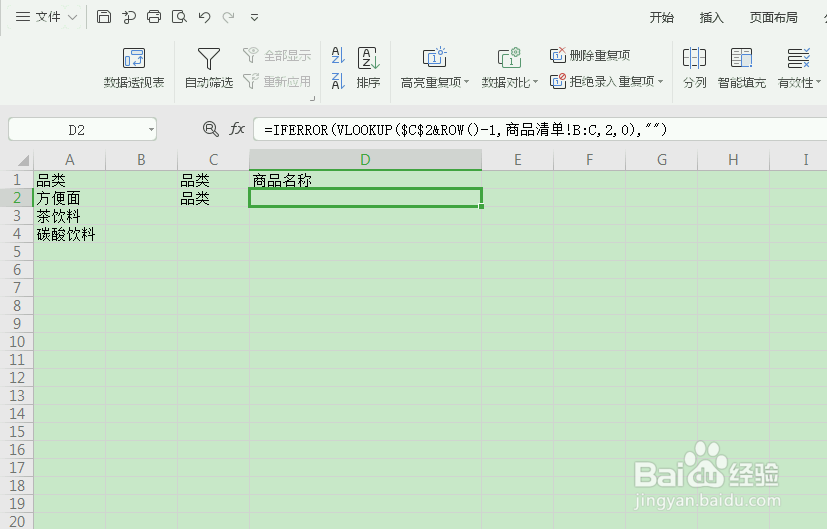This screenshot has height=529, width=827.
Task: Expand the 文件 menu dropdown arrow
Action: (73, 17)
